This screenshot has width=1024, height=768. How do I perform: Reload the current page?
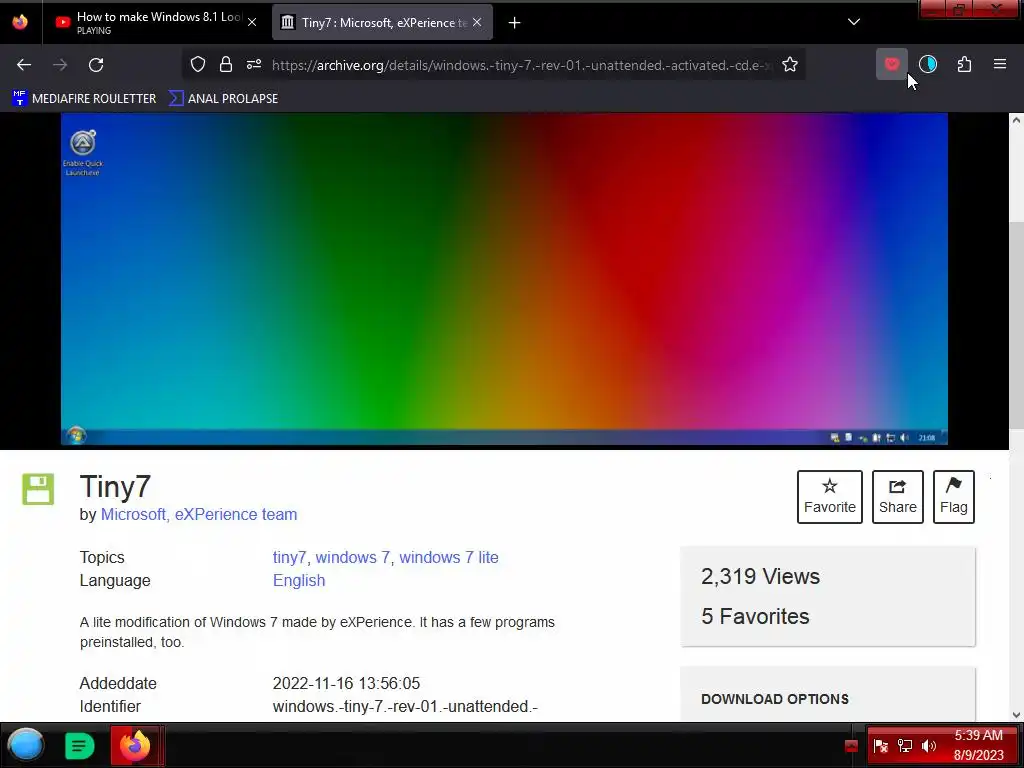96,65
